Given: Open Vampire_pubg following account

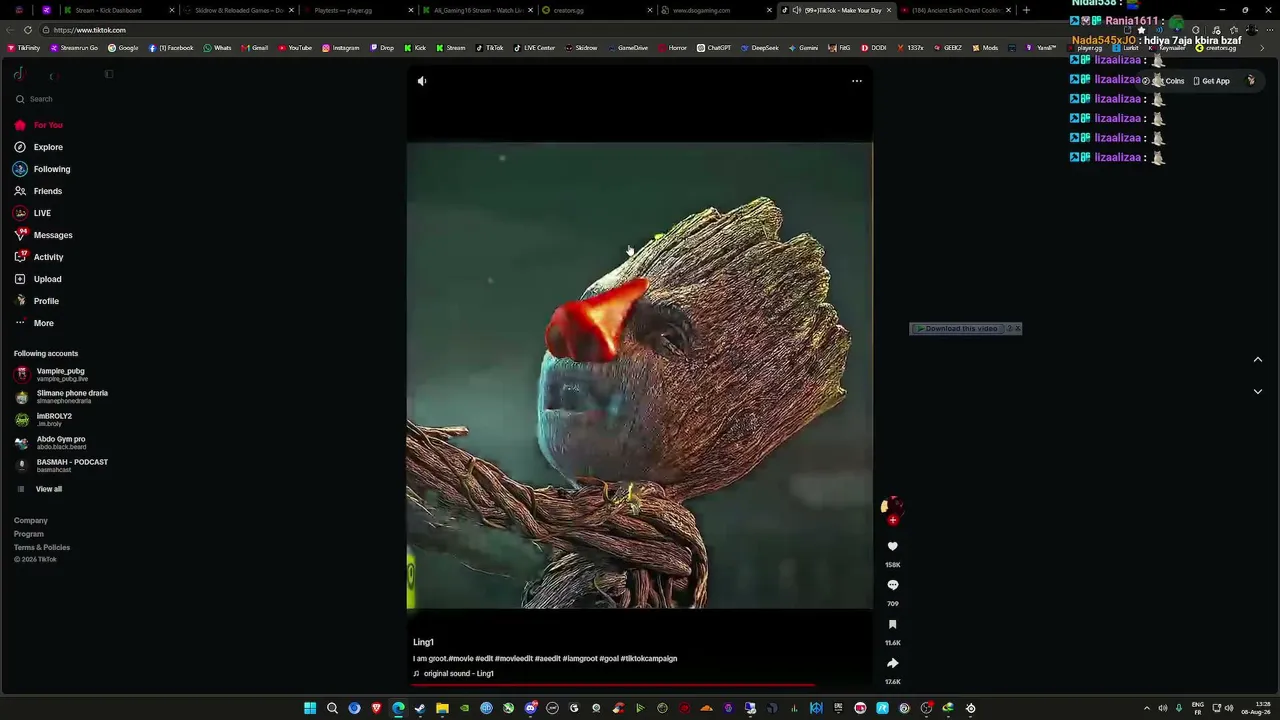Looking at the screenshot, I should tap(50, 374).
